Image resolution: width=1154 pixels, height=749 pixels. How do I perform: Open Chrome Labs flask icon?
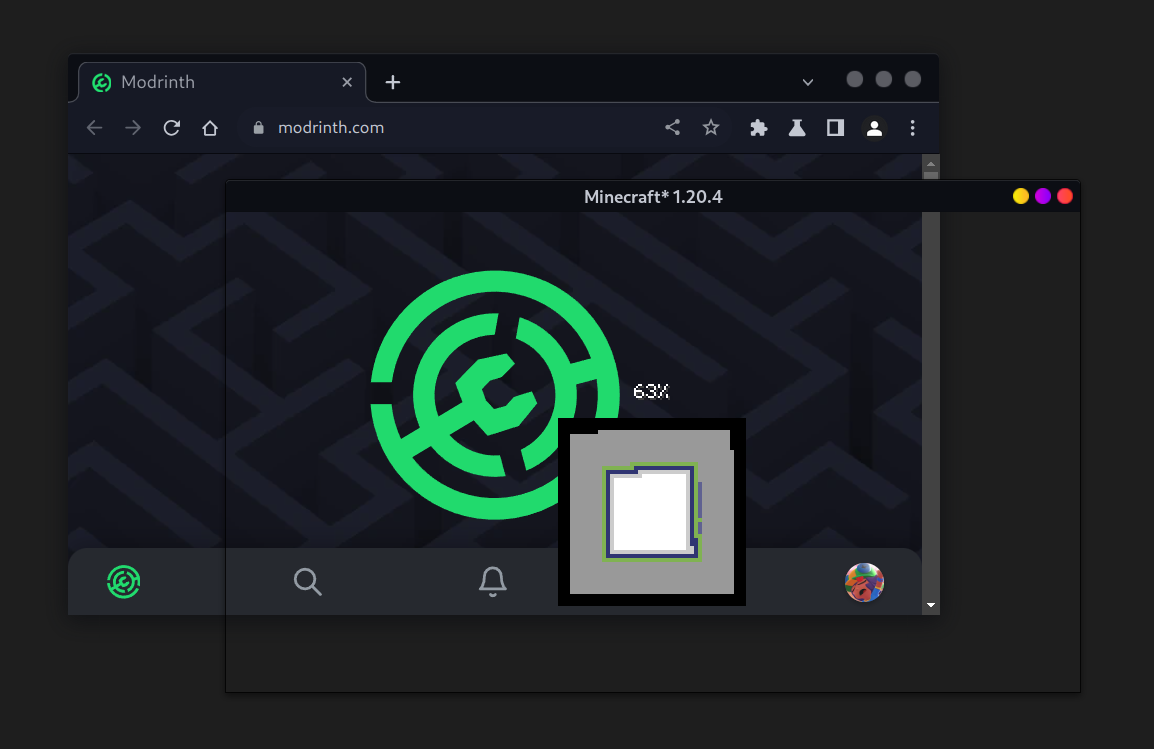pyautogui.click(x=797, y=128)
